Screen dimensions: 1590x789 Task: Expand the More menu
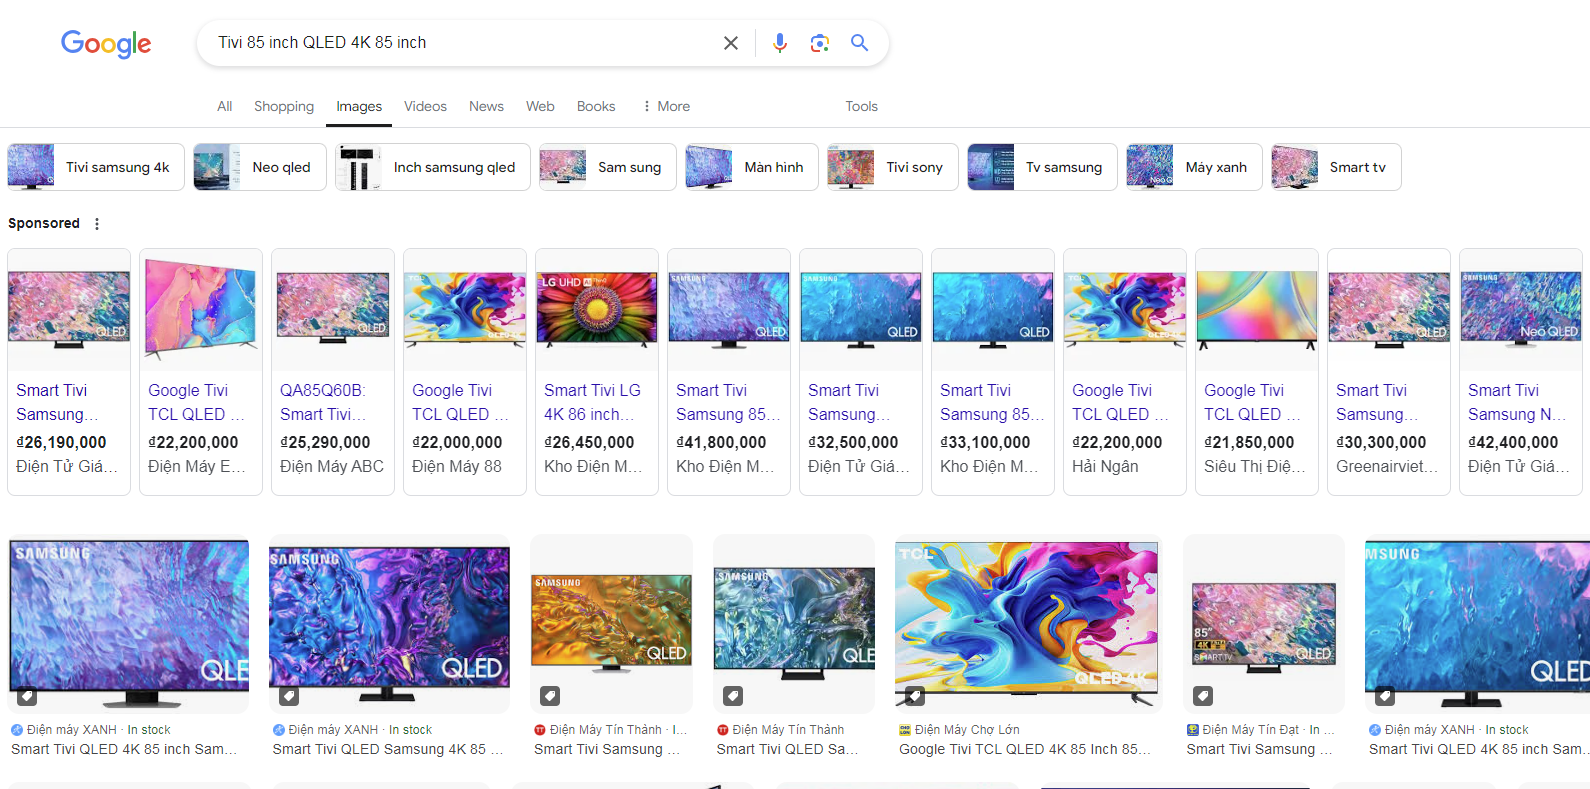coord(666,106)
